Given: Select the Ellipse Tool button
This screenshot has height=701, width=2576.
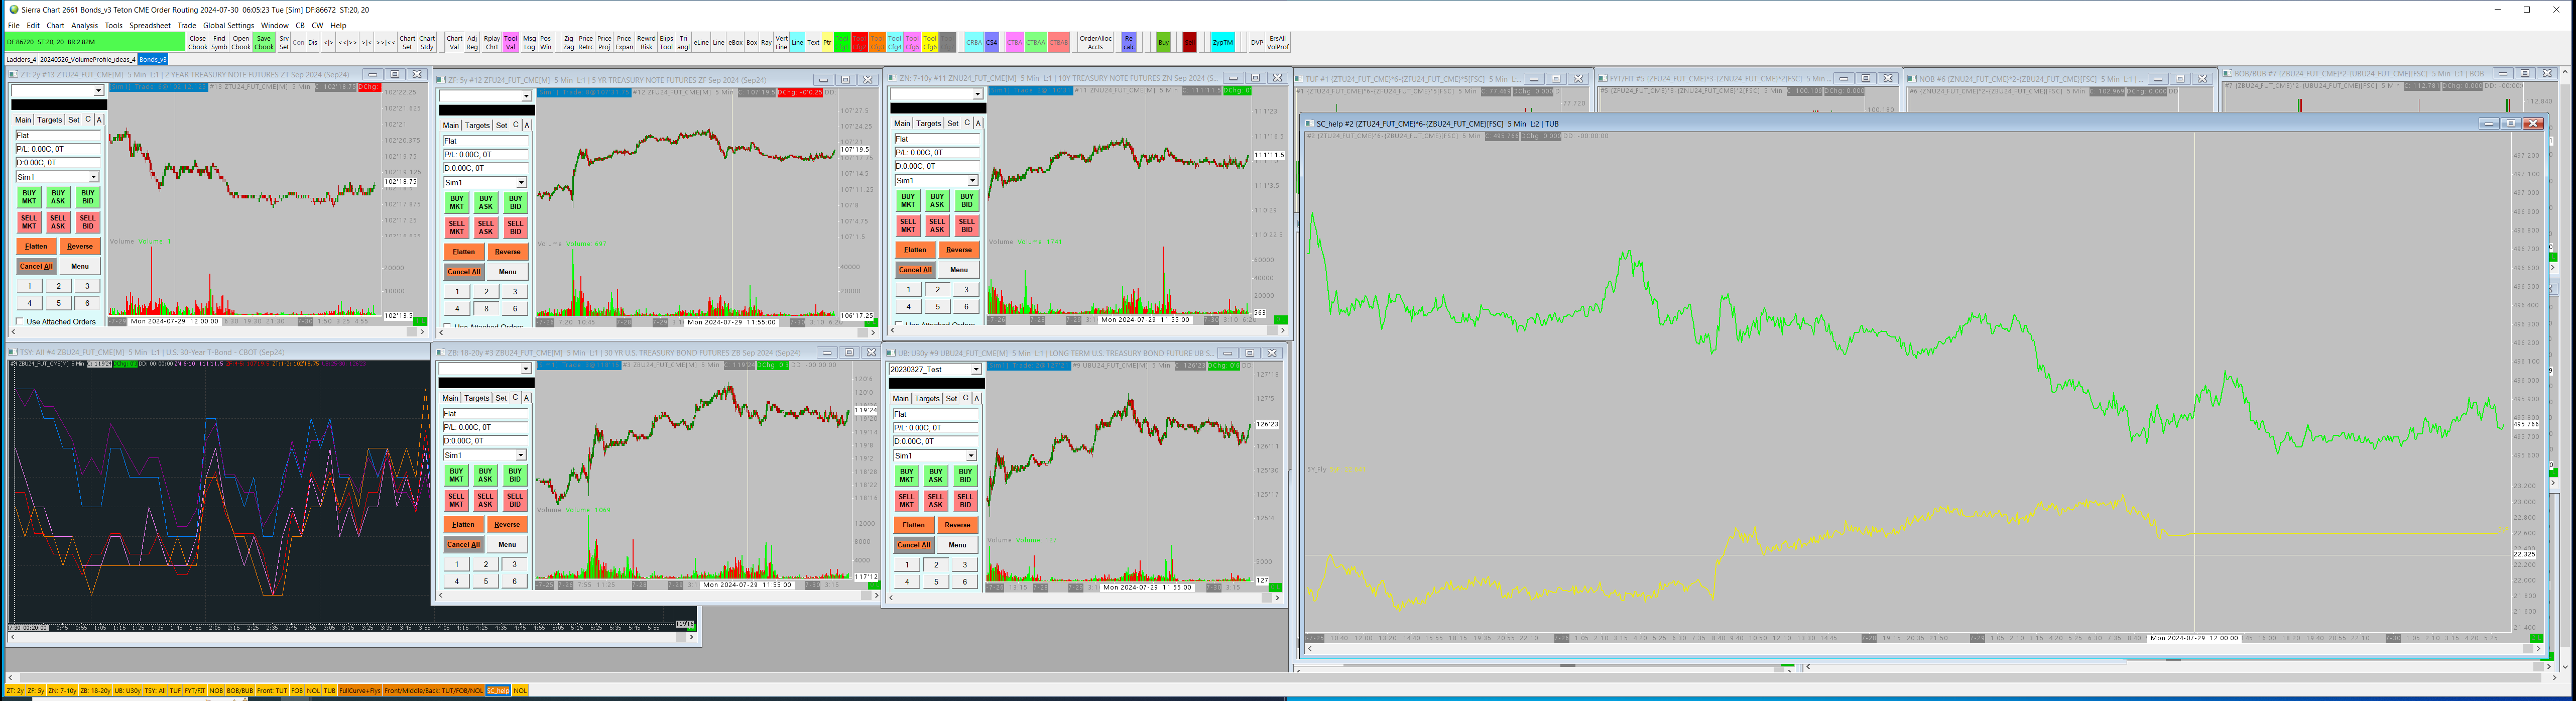Looking at the screenshot, I should (666, 42).
